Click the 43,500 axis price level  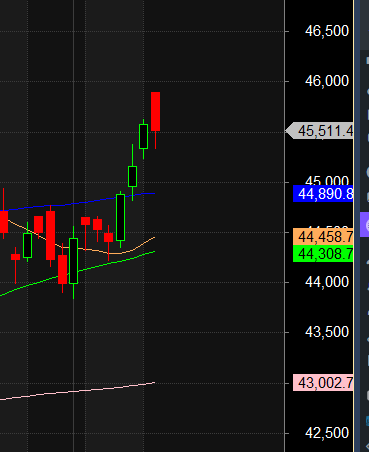click(327, 332)
